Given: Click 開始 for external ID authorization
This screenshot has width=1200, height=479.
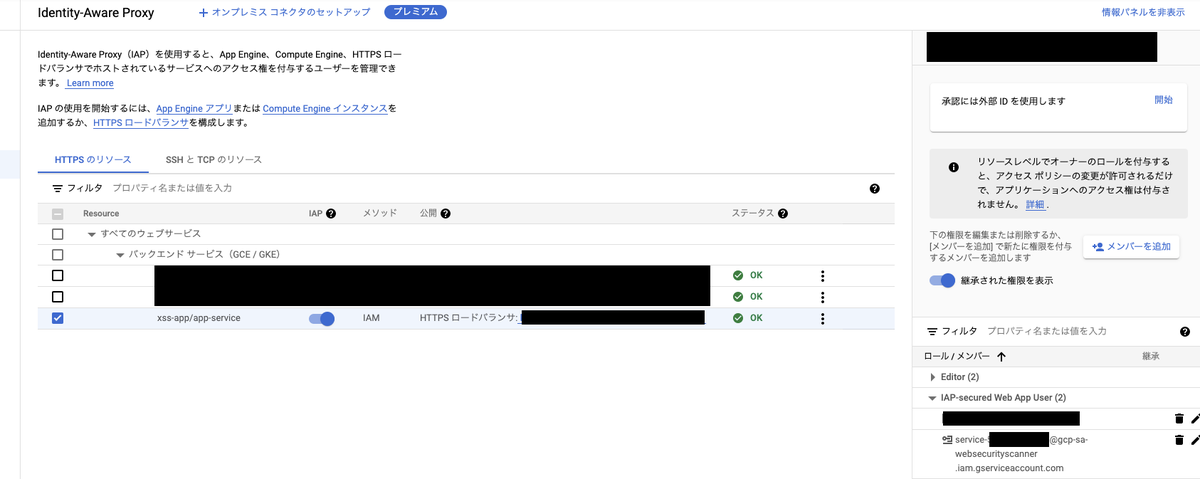Looking at the screenshot, I should tap(1163, 100).
